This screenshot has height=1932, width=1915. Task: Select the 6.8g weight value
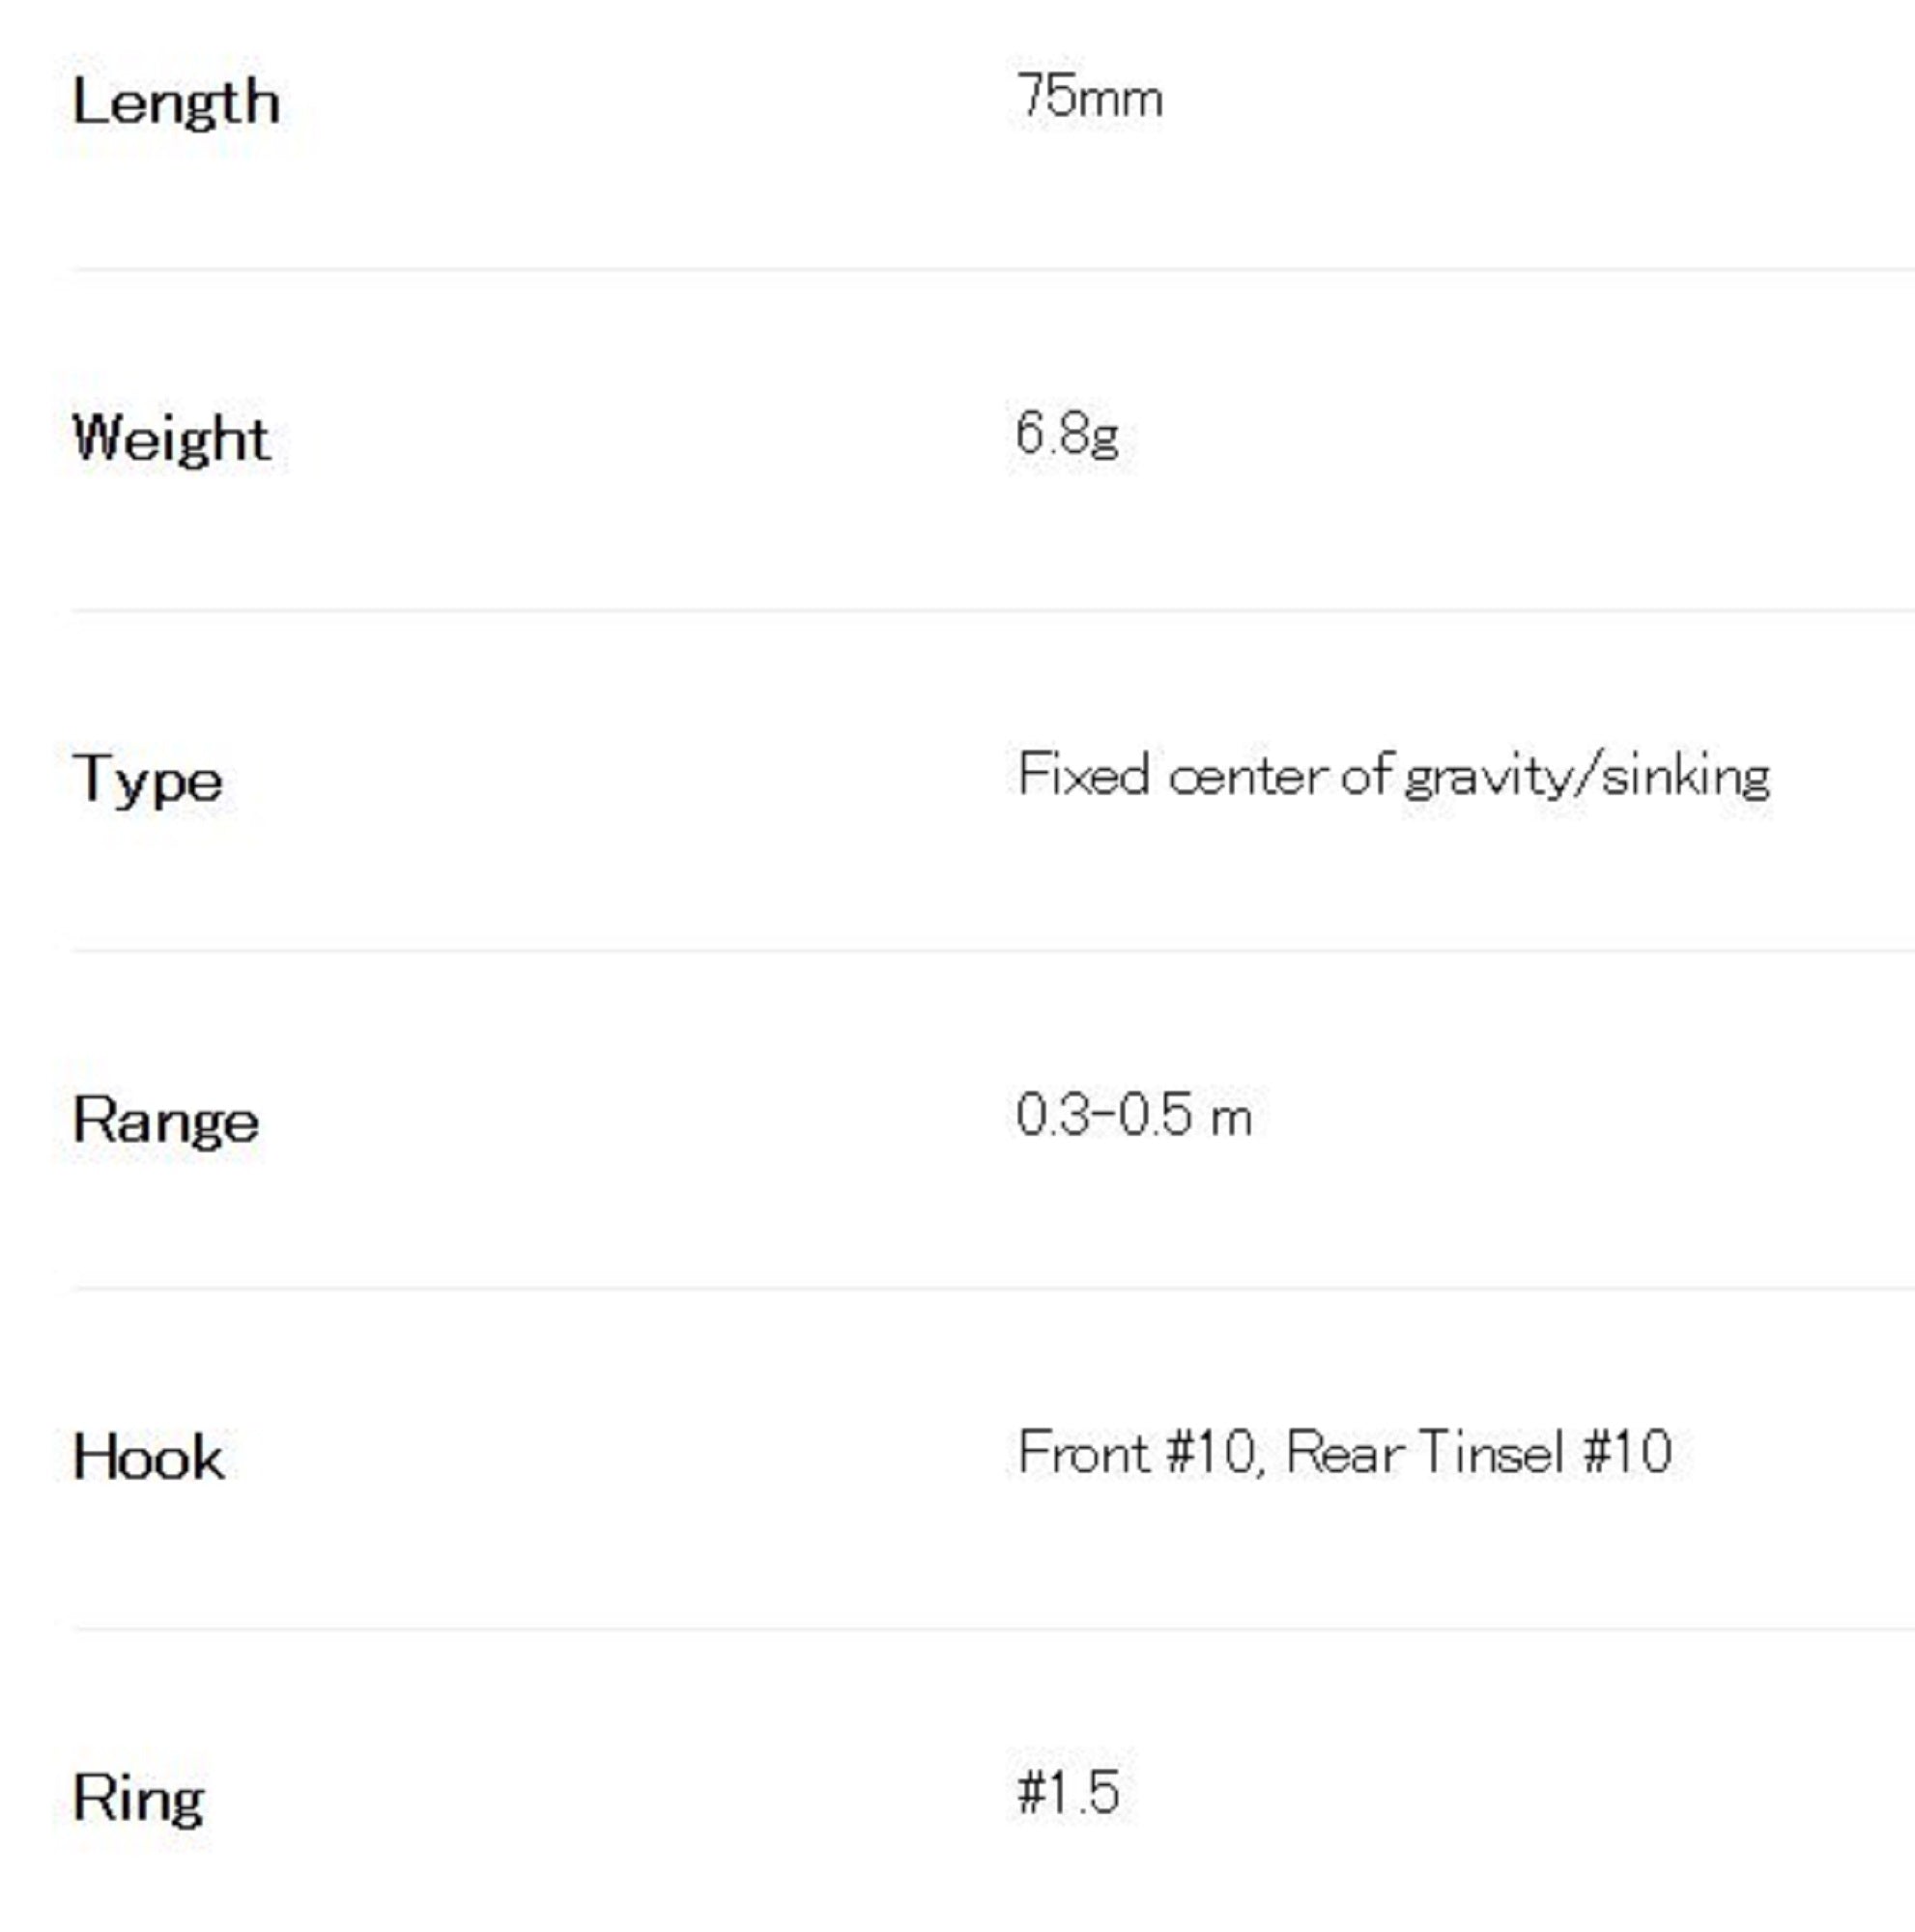(1067, 435)
